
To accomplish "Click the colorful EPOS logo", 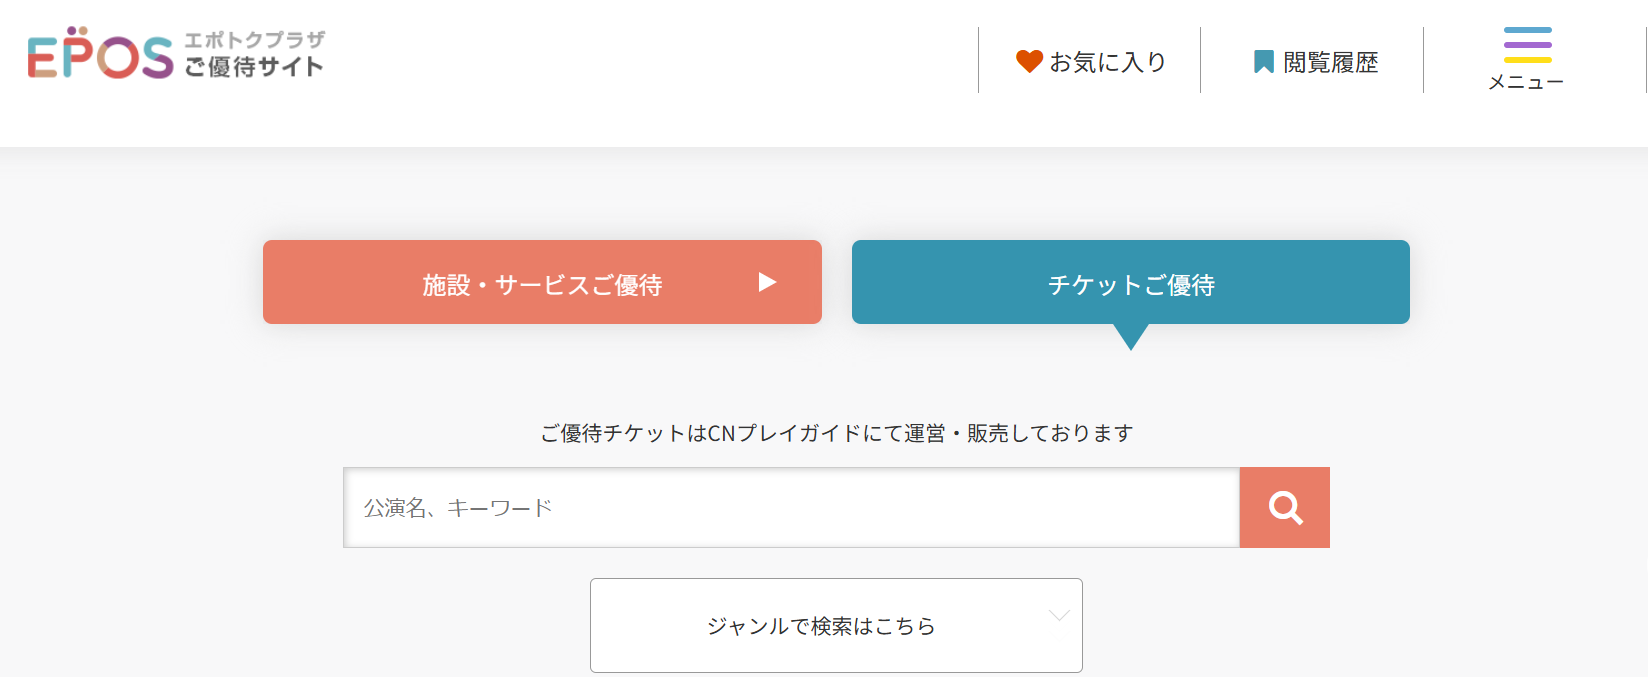I will (x=100, y=55).
